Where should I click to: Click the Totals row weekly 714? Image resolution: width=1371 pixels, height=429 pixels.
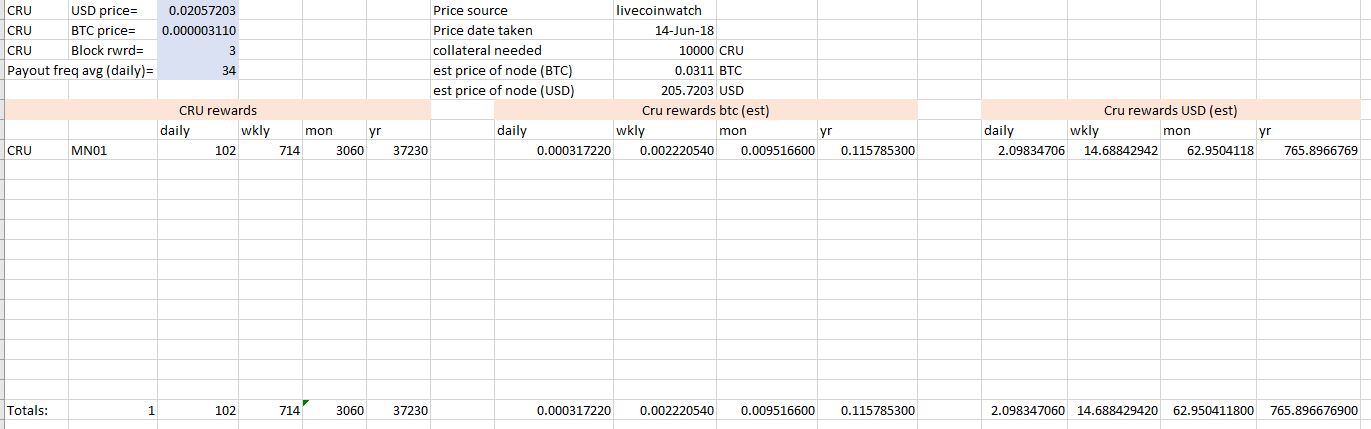coord(271,410)
